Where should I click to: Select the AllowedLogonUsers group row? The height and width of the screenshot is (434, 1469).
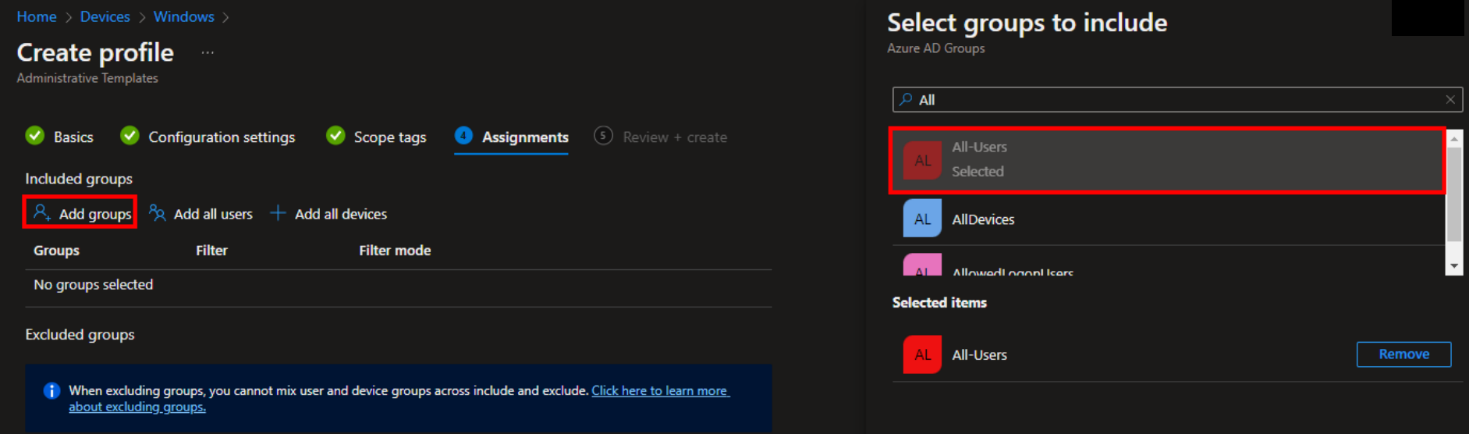pyautogui.click(x=1012, y=270)
